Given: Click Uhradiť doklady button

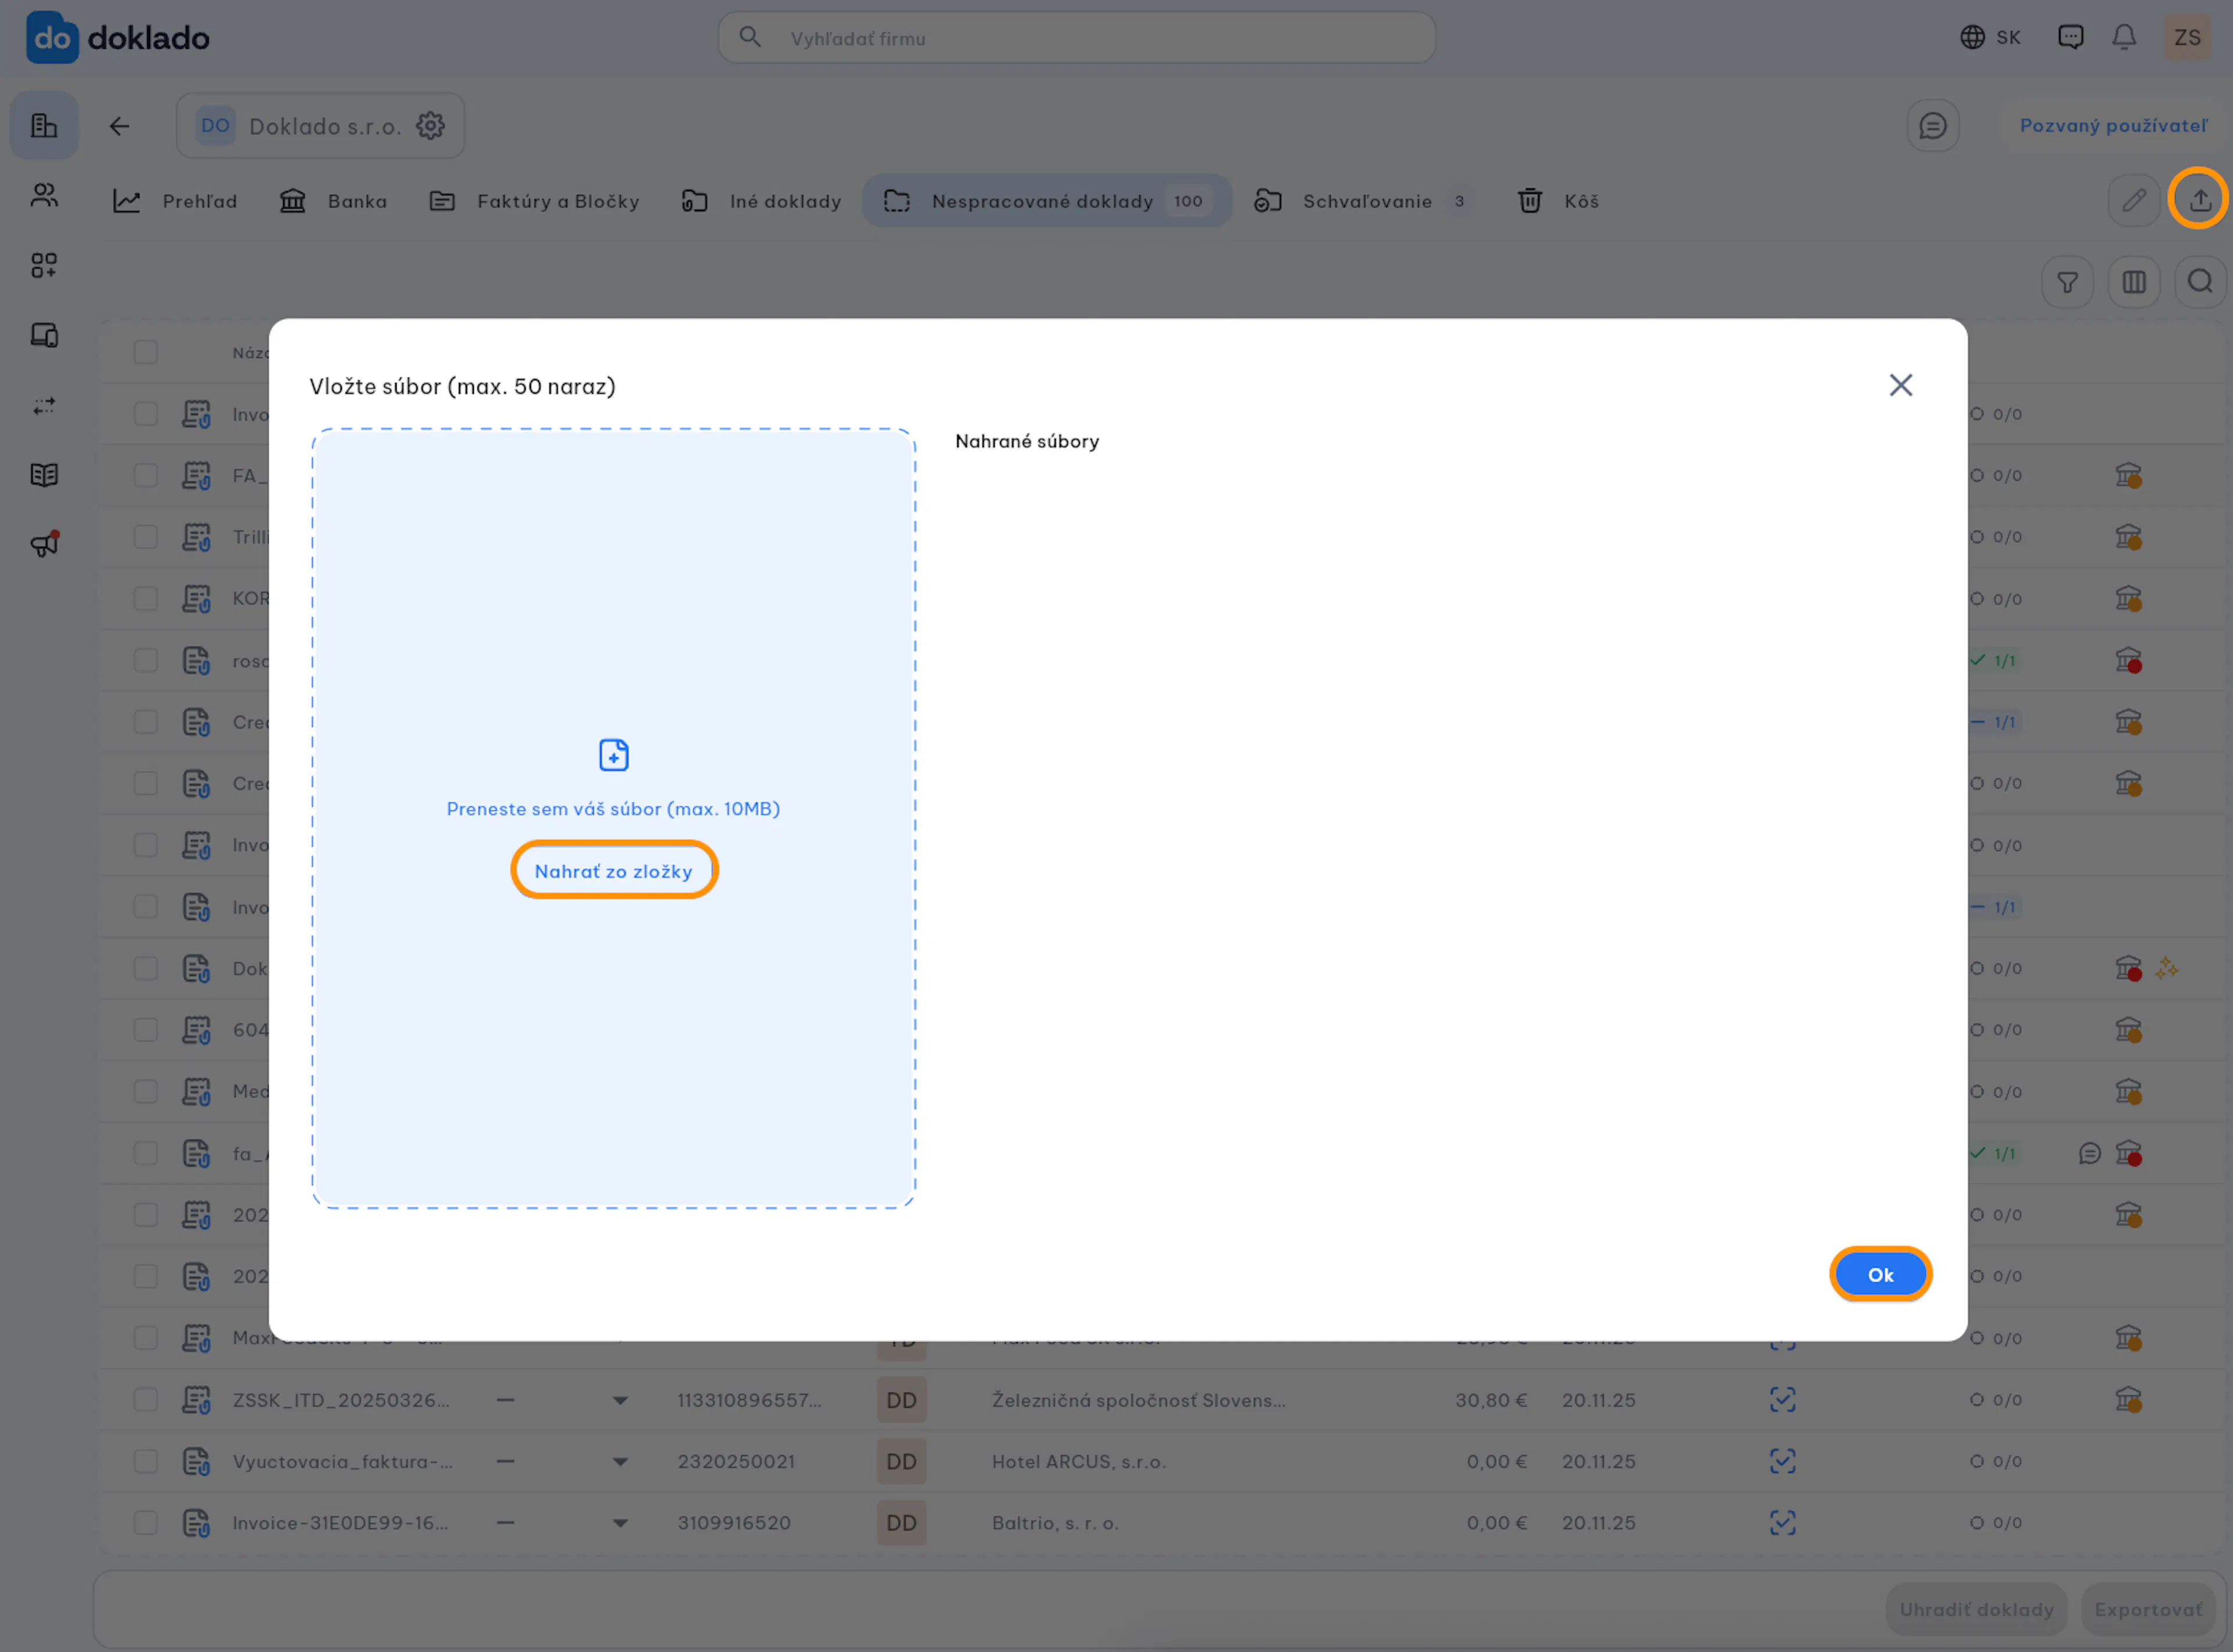Looking at the screenshot, I should tap(1977, 1611).
